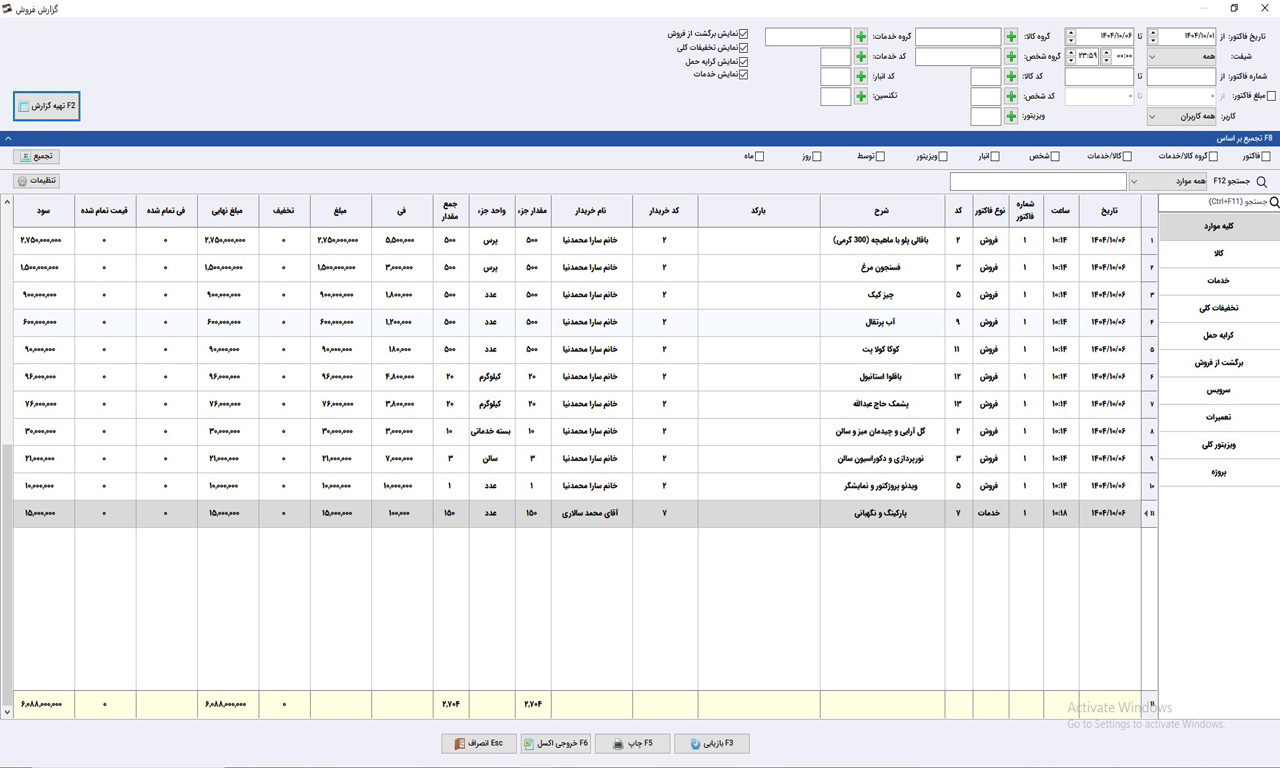Click the green plus beside ویزیتور field

(1011, 117)
